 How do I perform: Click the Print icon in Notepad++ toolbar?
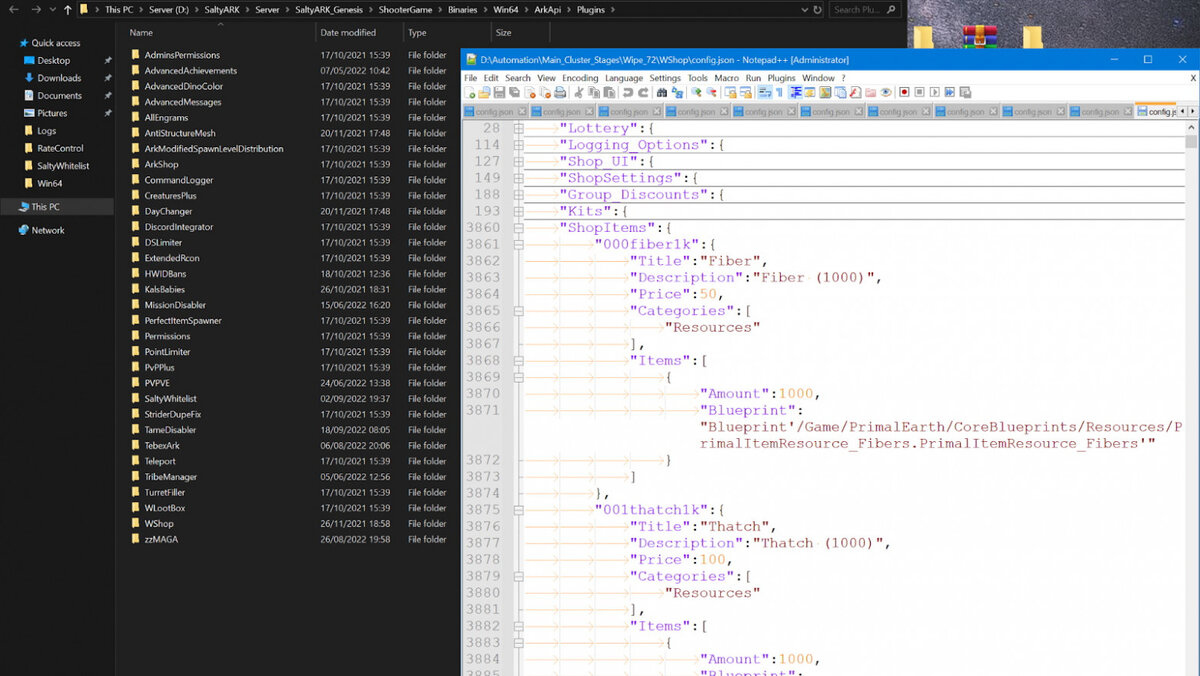(x=559, y=92)
